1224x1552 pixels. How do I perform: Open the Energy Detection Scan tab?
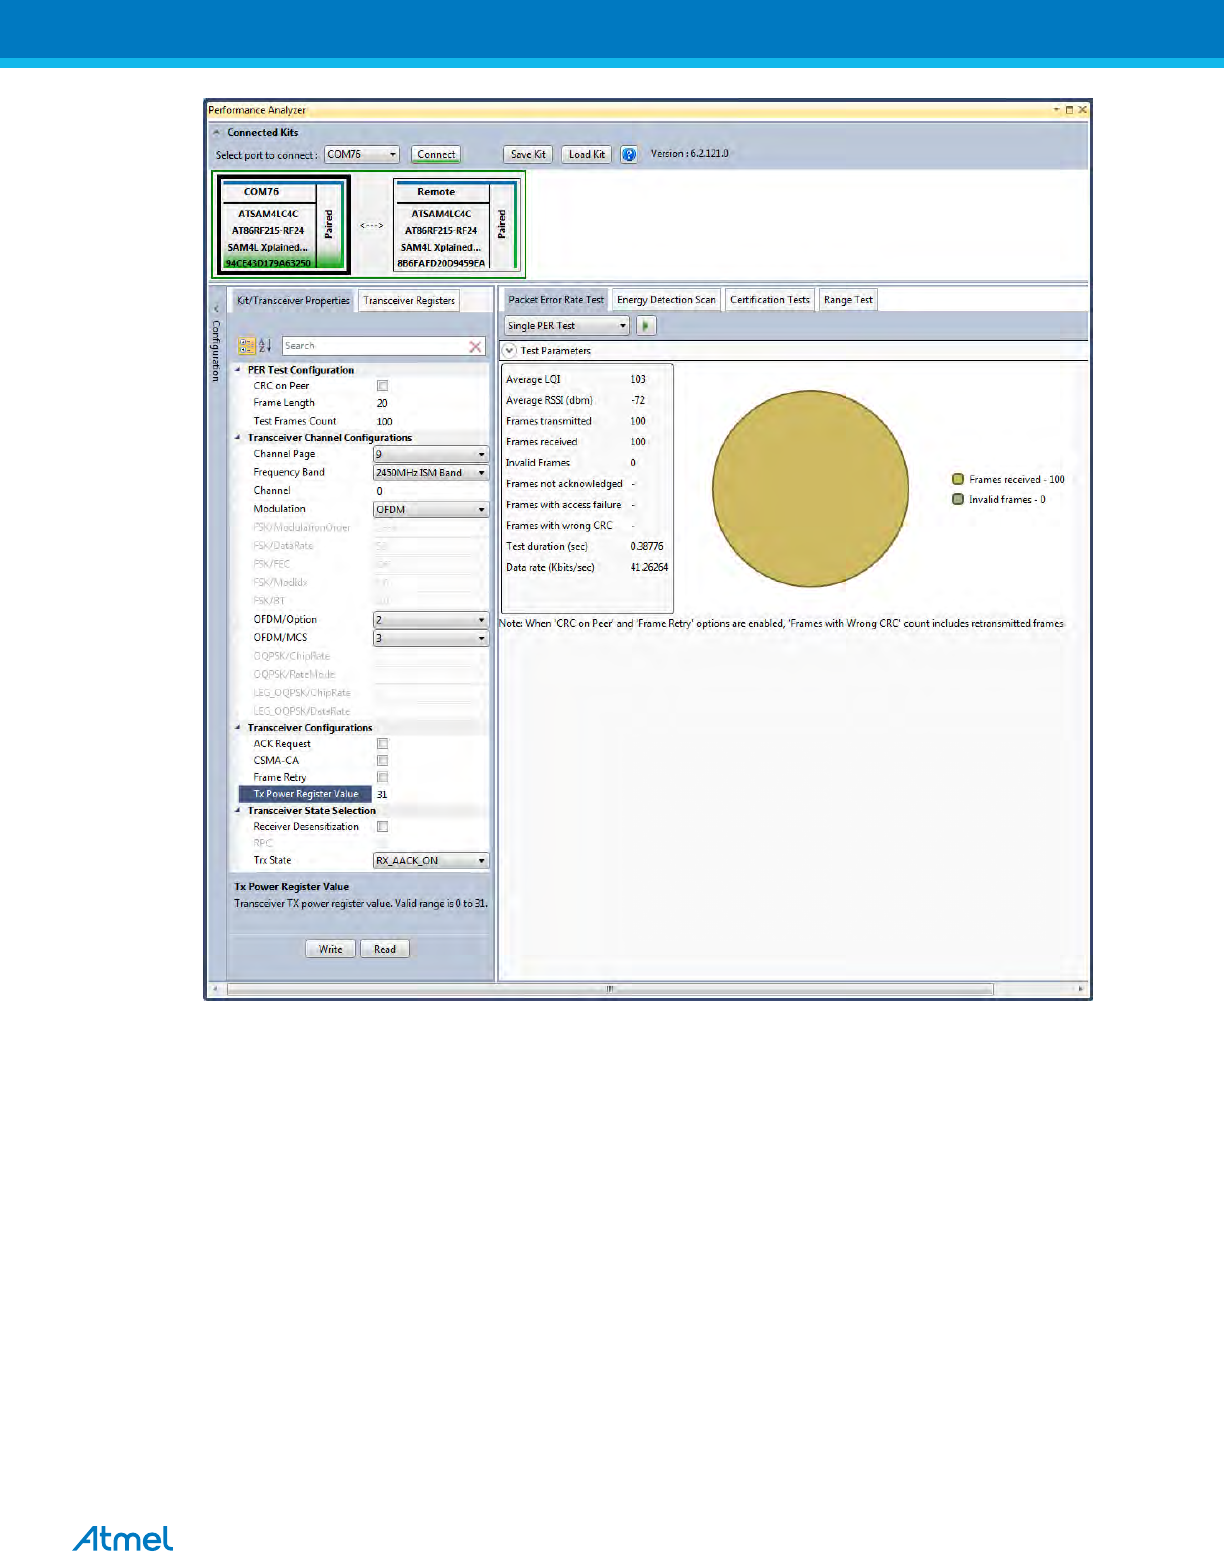tap(666, 300)
